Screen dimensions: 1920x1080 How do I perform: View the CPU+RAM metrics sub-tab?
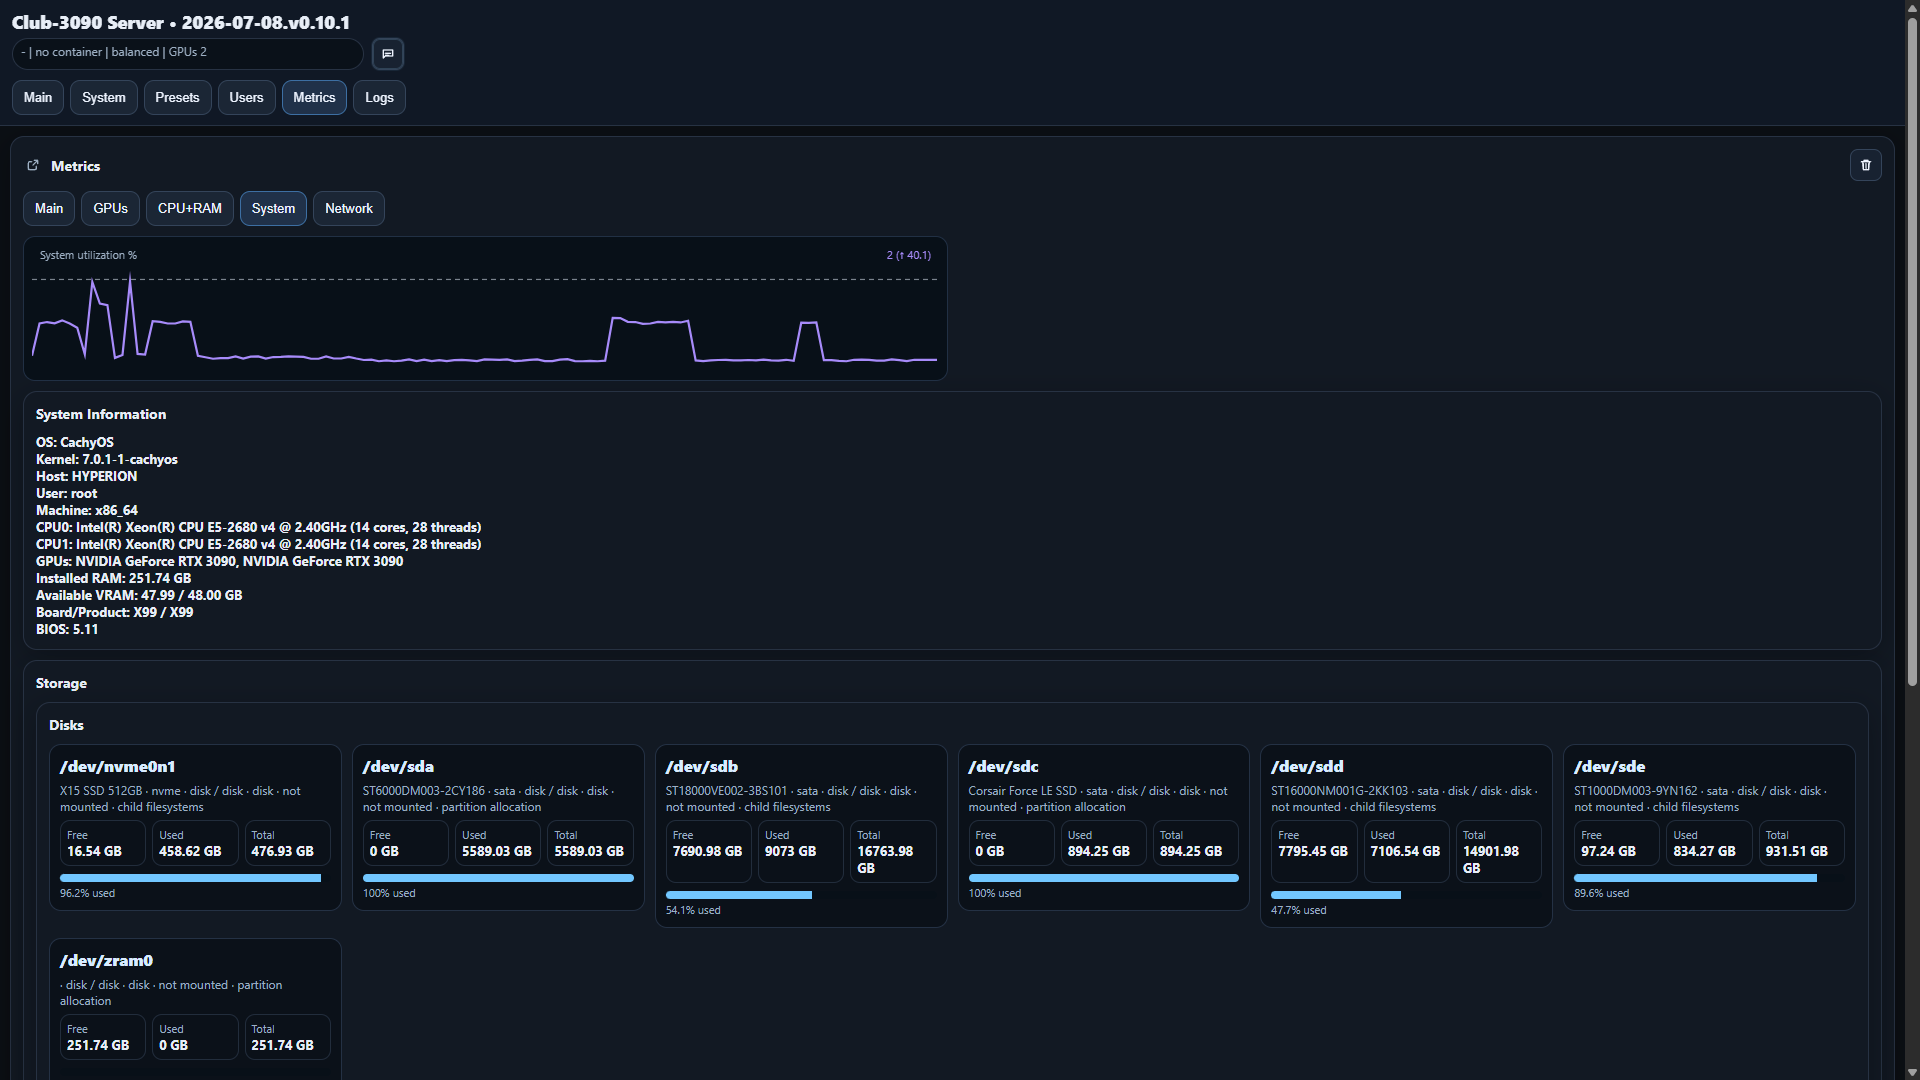coord(190,208)
